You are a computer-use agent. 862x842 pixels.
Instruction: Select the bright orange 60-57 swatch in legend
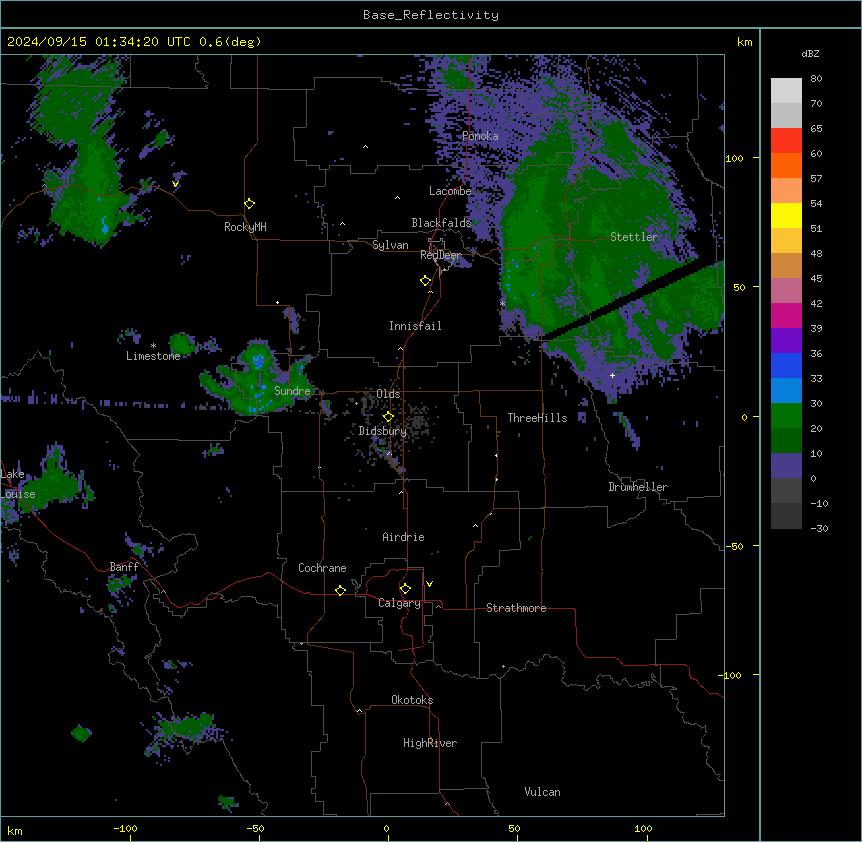[x=786, y=165]
